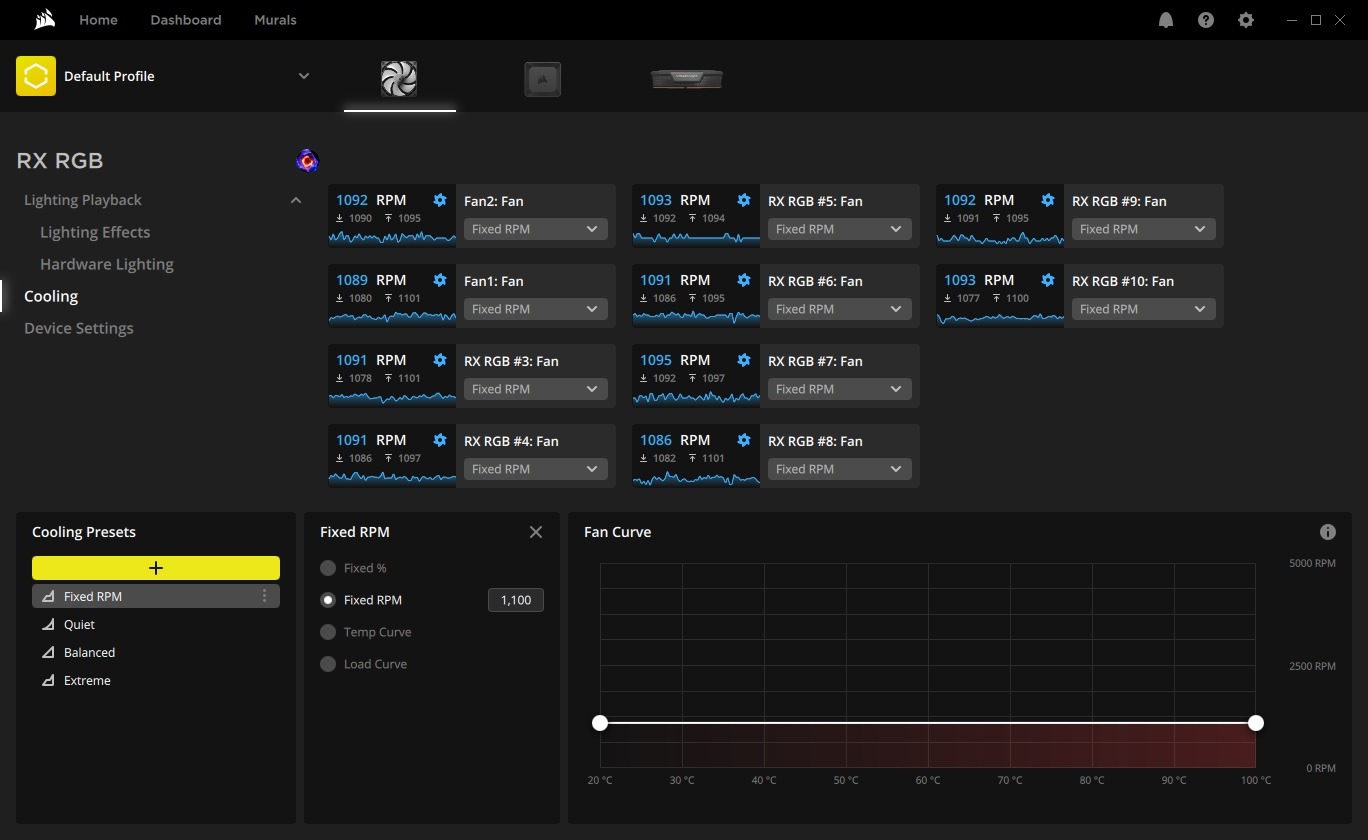Collapse the Lighting Playback section
This screenshot has height=840, width=1368.
point(295,200)
